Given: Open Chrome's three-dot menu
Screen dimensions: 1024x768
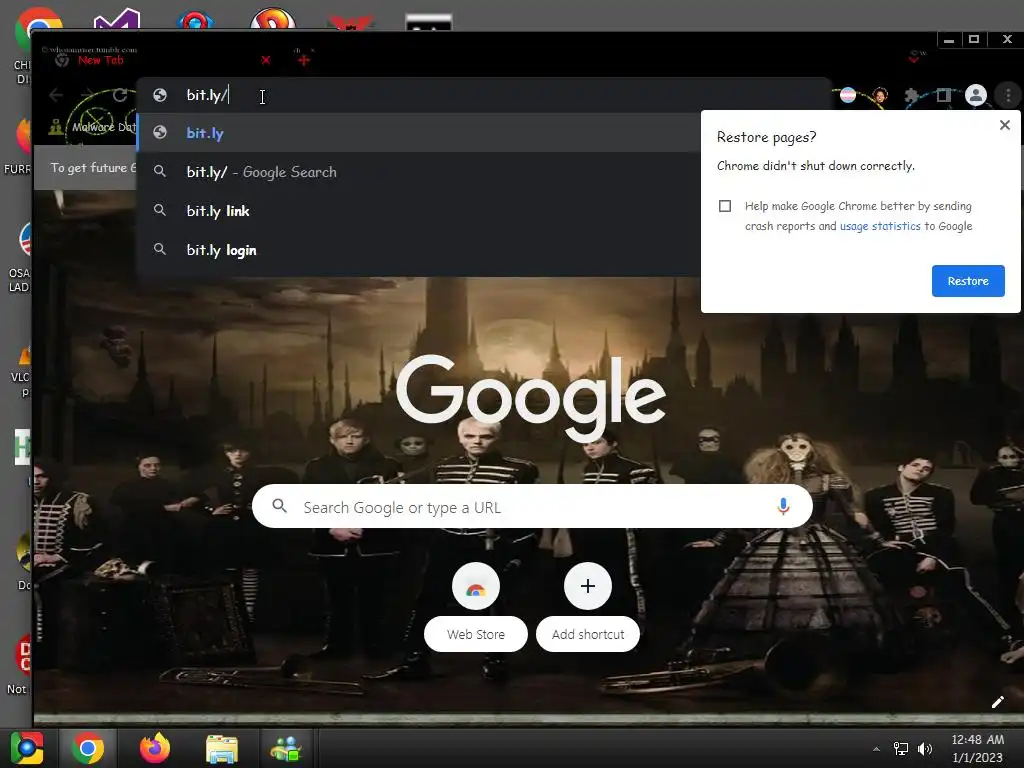Looking at the screenshot, I should pyautogui.click(x=1008, y=95).
